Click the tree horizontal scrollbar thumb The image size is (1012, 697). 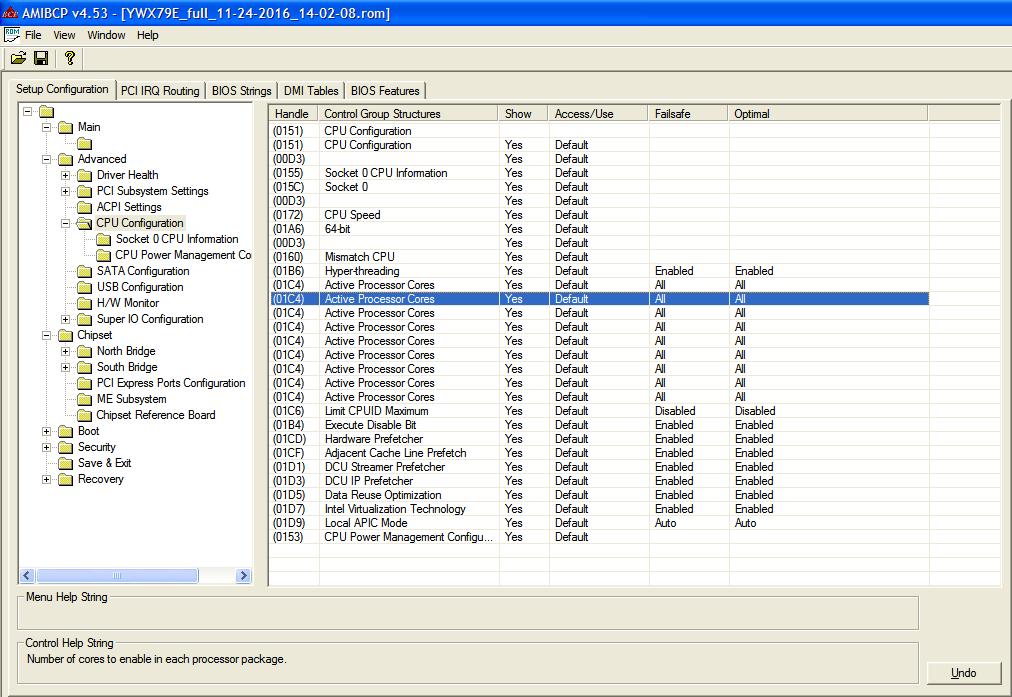[x=117, y=576]
